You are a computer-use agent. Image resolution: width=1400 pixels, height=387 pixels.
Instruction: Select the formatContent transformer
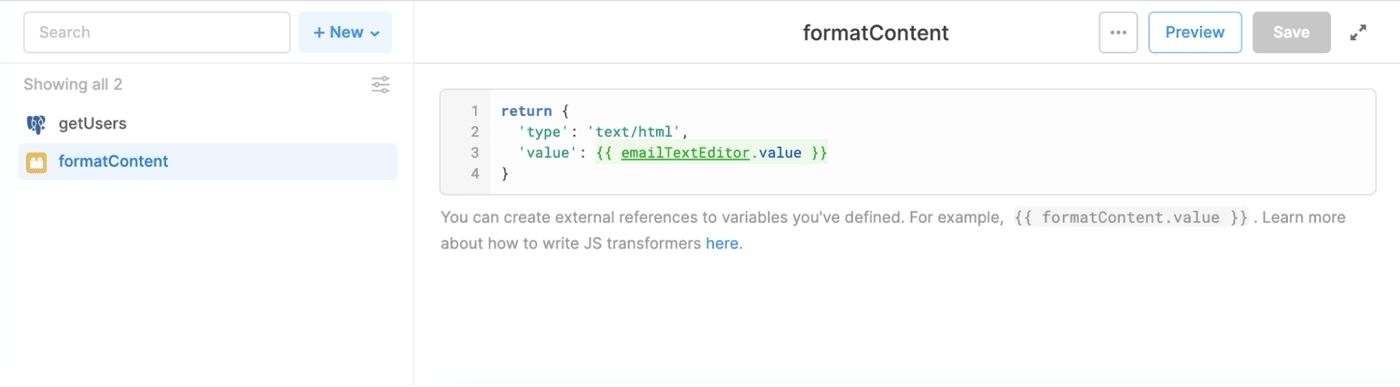(208, 162)
